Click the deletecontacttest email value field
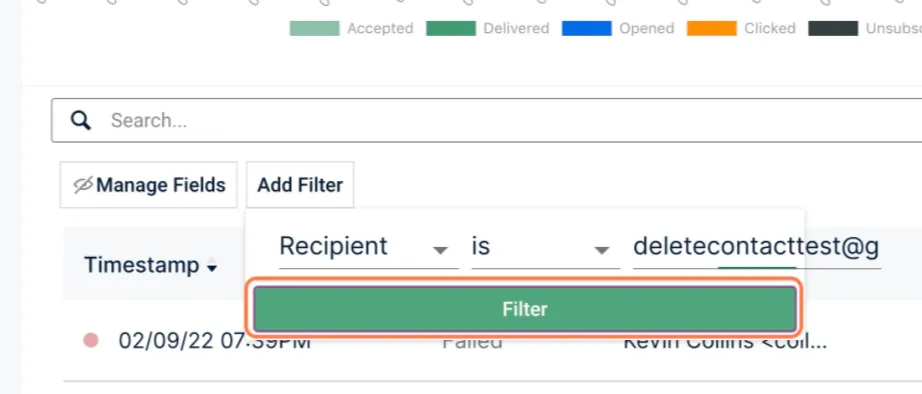The width and height of the screenshot is (922, 394). click(x=757, y=246)
